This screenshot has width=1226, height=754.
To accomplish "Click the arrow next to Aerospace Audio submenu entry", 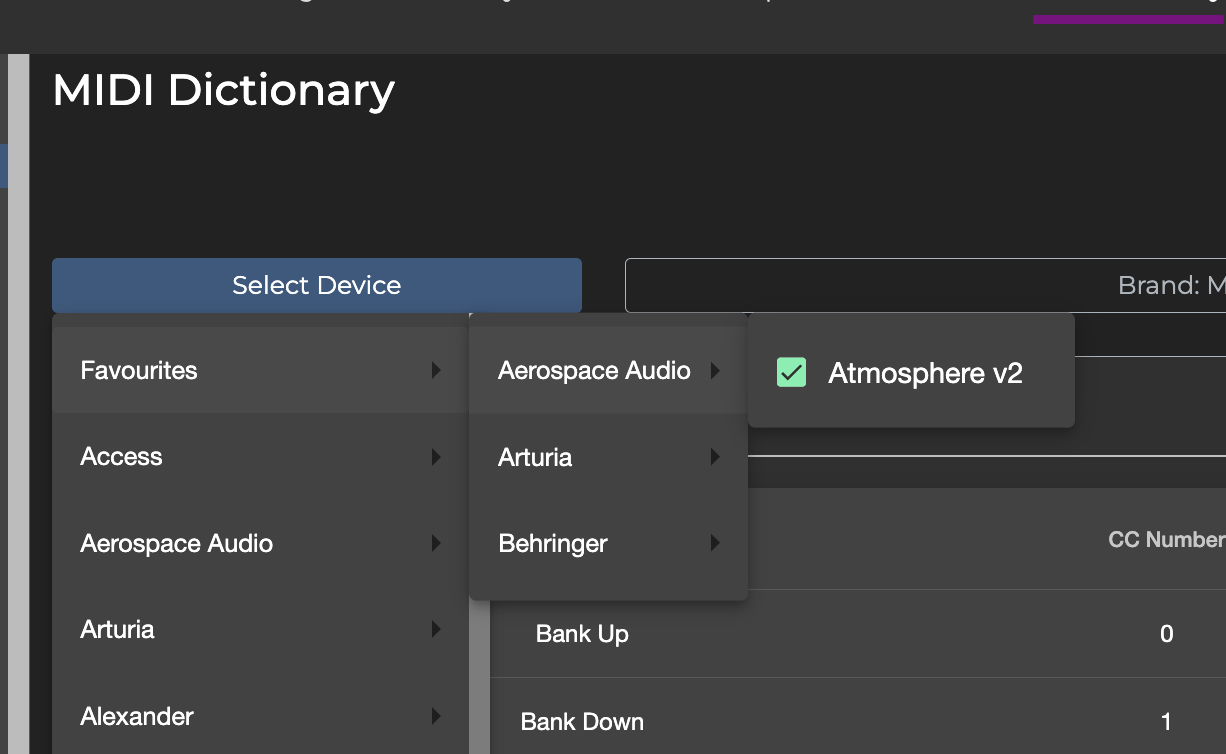I will click(716, 370).
